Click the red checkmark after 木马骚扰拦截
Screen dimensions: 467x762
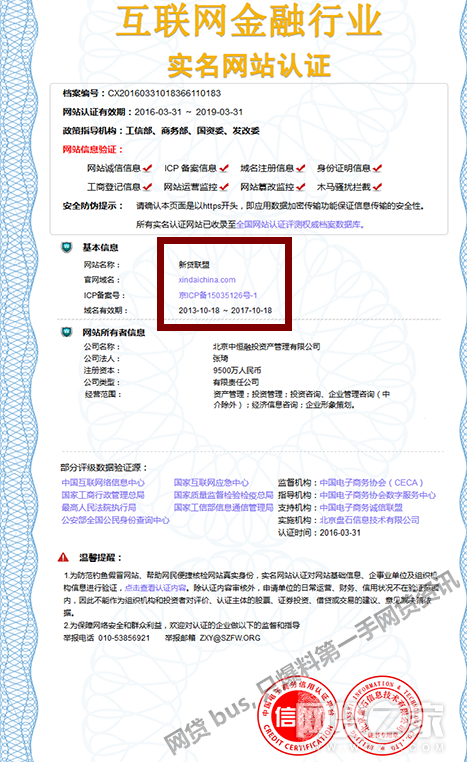[x=377, y=187]
